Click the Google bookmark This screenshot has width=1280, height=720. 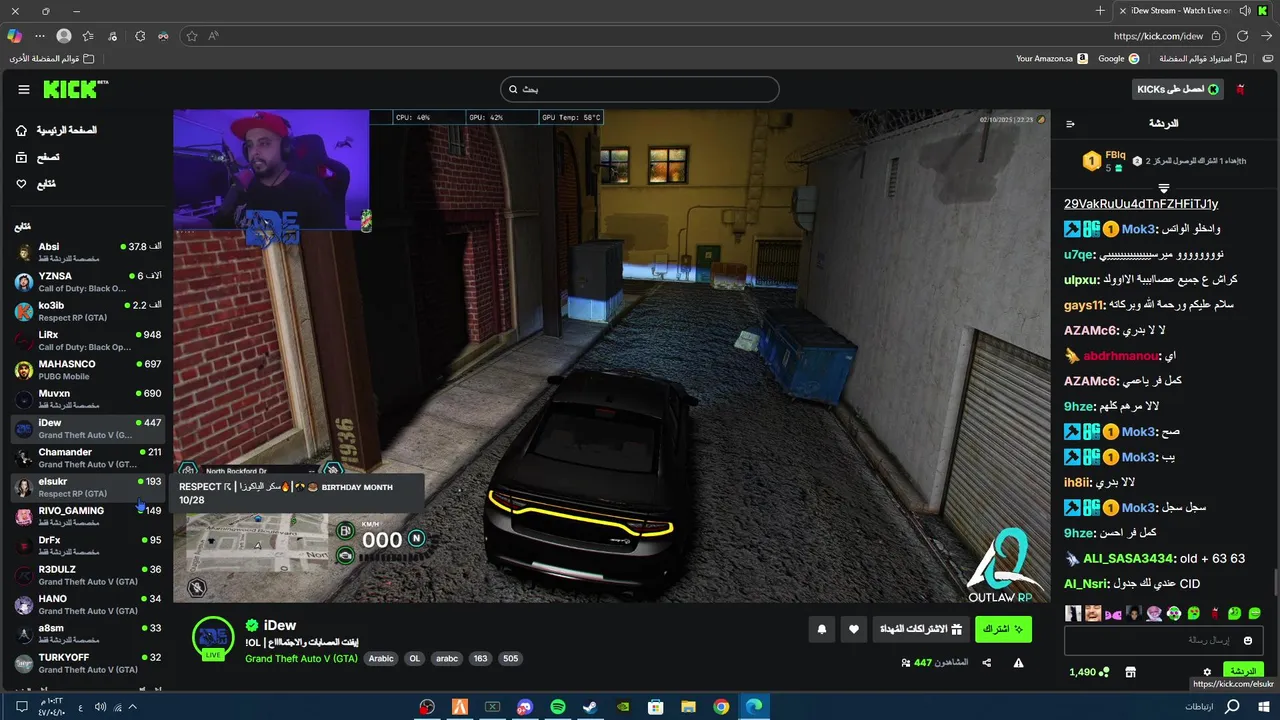[x=1118, y=59]
